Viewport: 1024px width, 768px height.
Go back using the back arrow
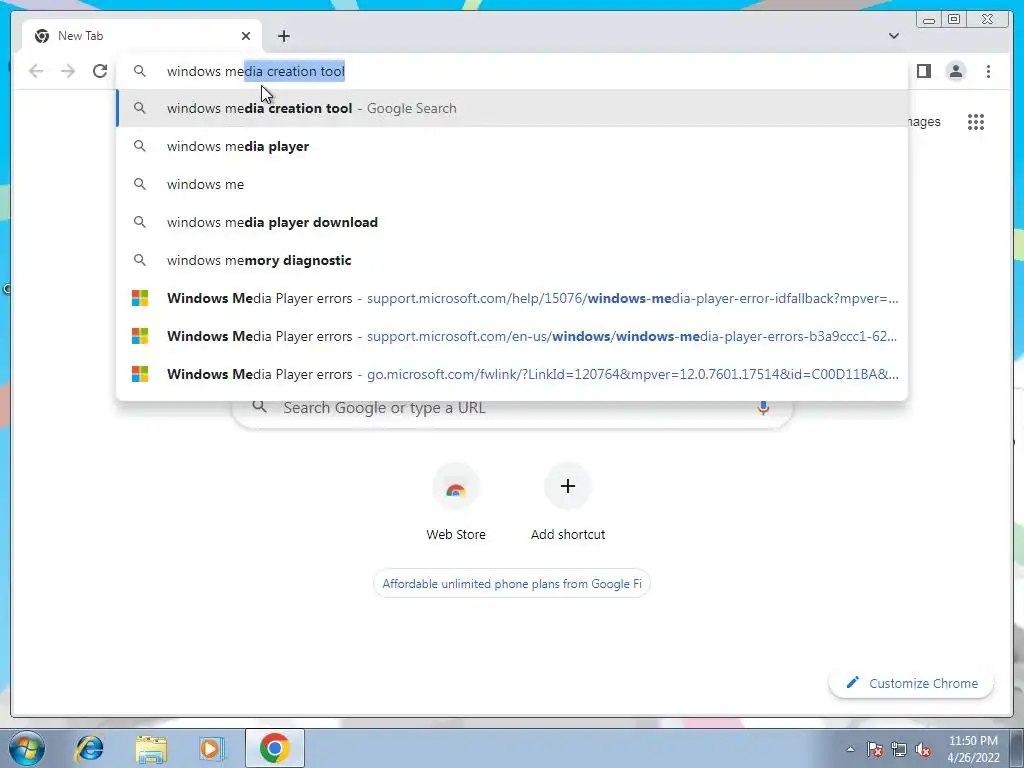pos(36,71)
